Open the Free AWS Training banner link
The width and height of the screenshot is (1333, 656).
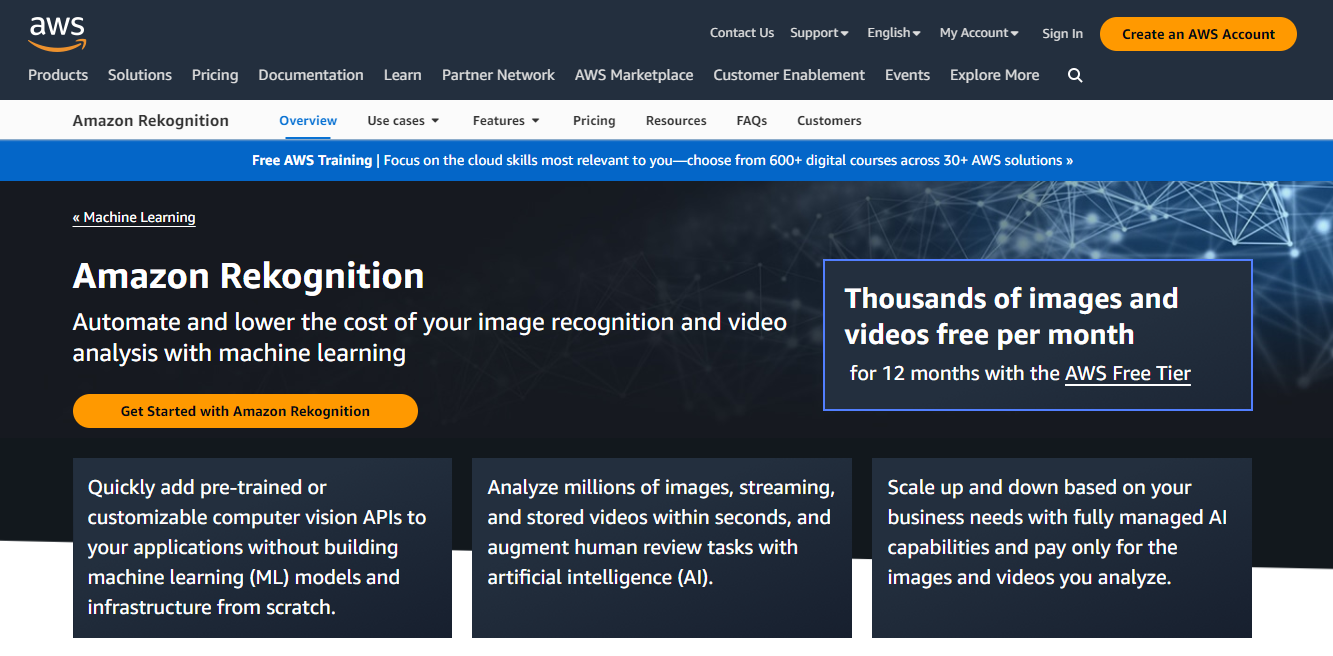(663, 160)
